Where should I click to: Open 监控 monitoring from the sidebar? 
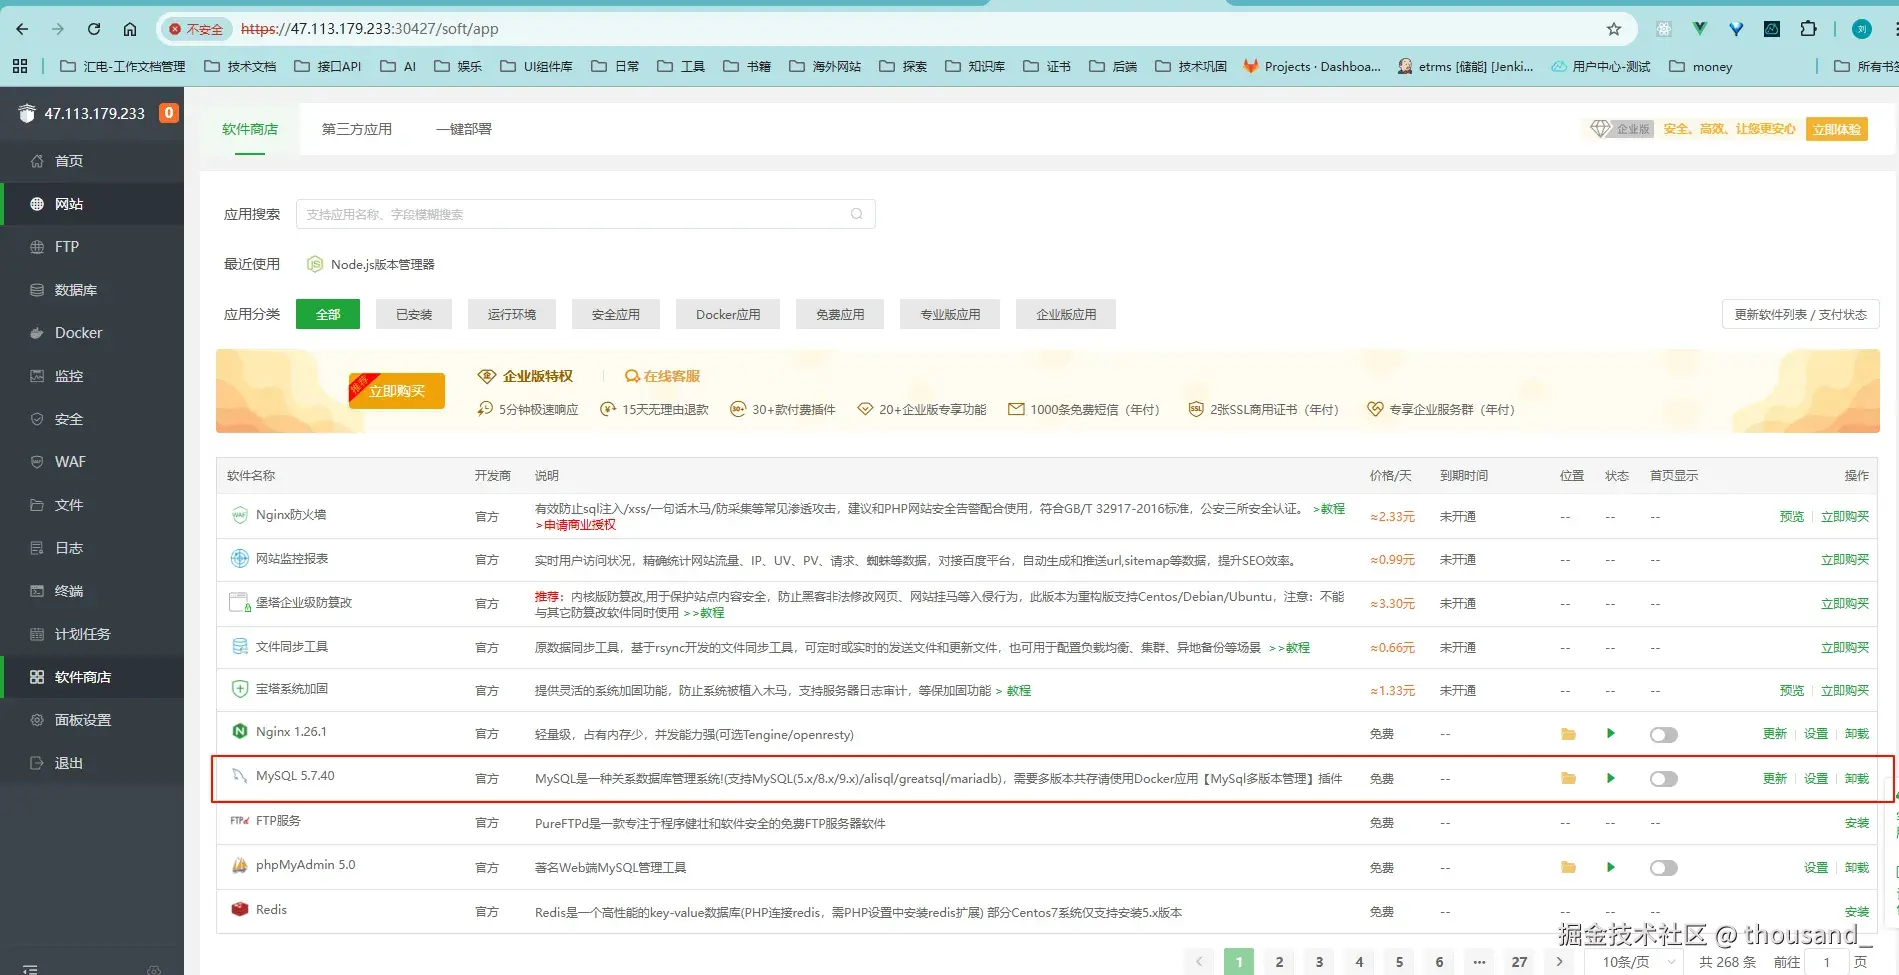(70, 375)
